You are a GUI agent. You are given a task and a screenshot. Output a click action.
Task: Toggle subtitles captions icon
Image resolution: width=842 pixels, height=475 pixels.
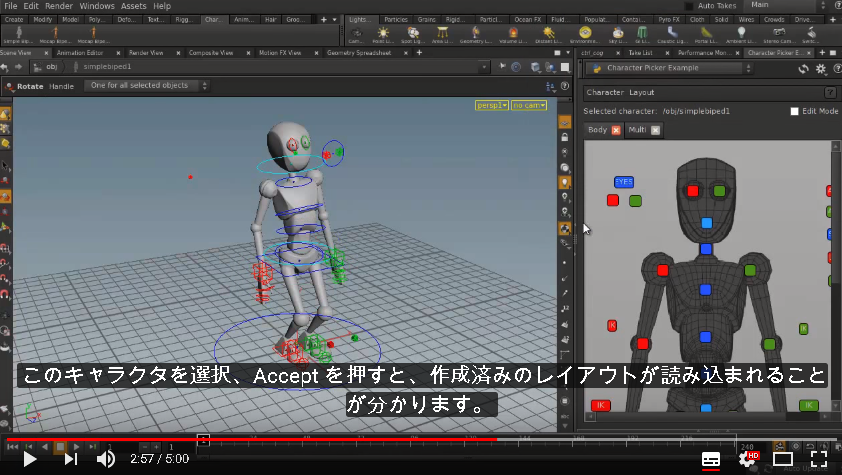tap(710, 459)
